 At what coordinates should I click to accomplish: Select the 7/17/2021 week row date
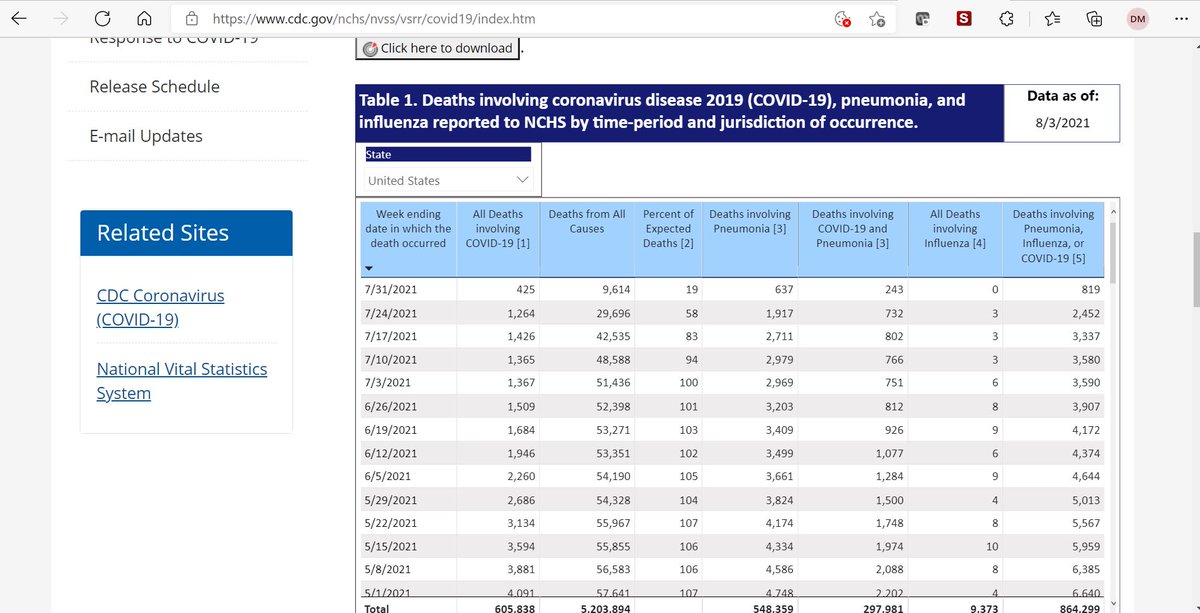pos(390,336)
